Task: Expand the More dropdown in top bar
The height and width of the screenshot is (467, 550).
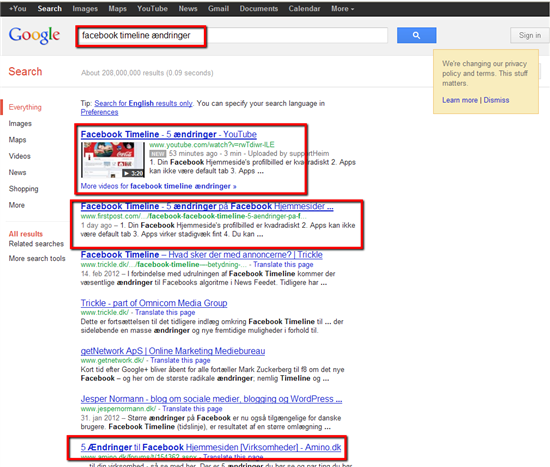Action: click(x=342, y=8)
